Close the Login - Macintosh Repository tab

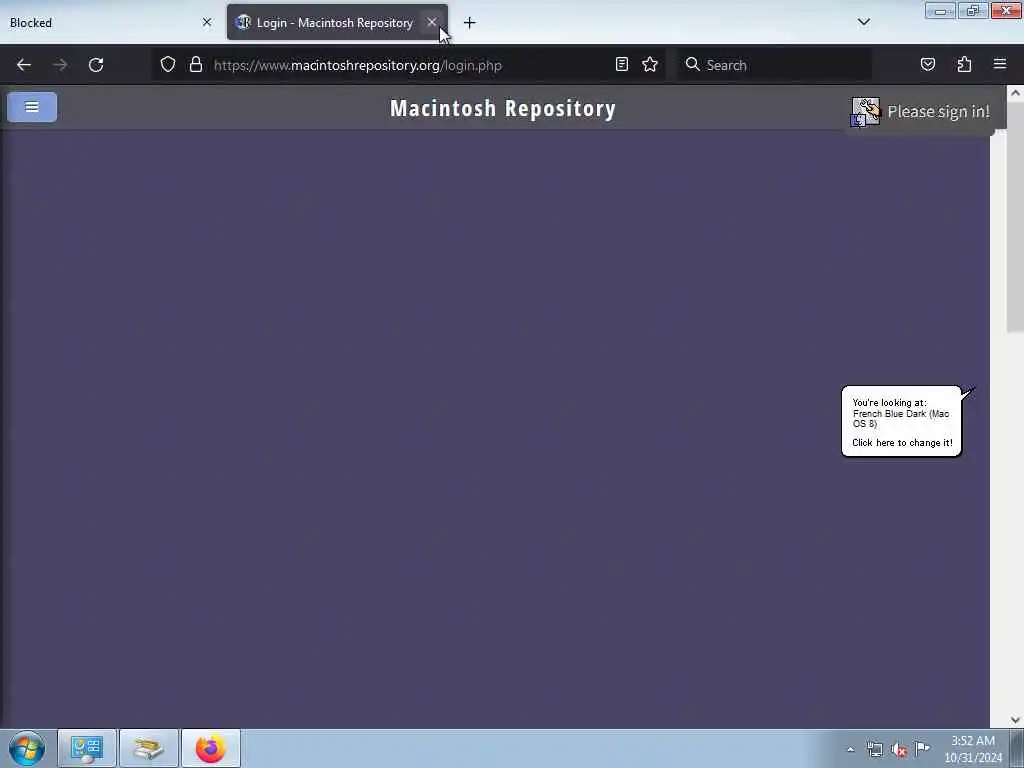(432, 22)
